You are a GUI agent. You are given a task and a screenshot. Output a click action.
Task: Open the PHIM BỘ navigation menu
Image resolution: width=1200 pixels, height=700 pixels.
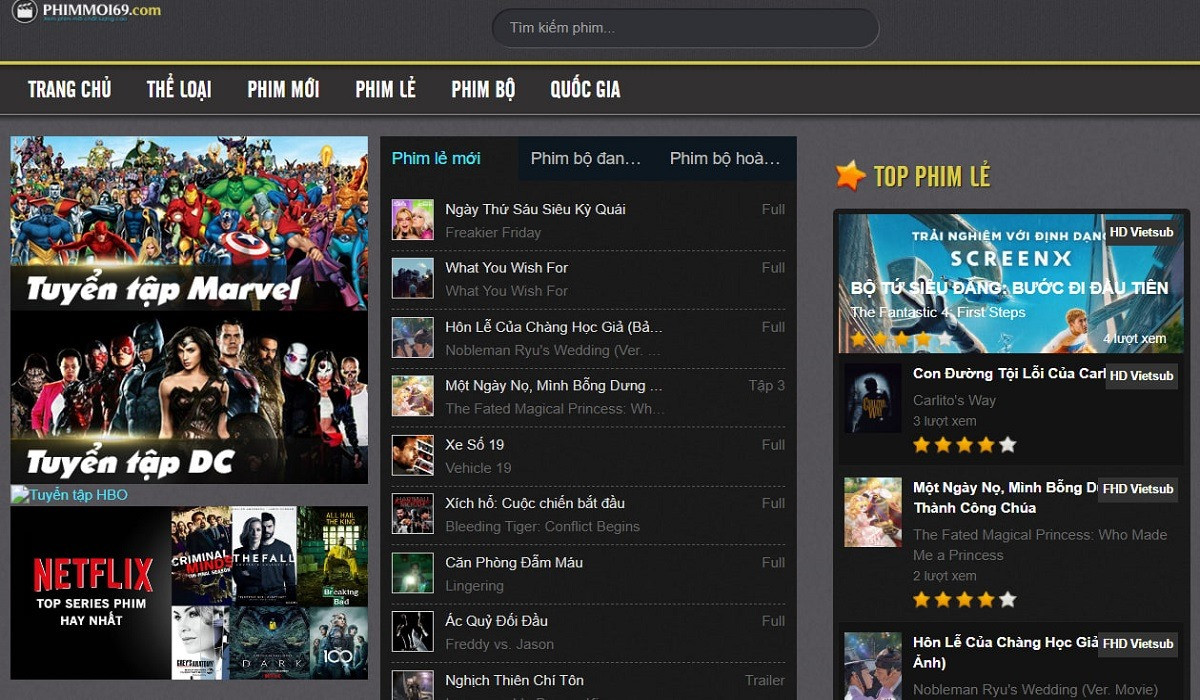(x=483, y=89)
